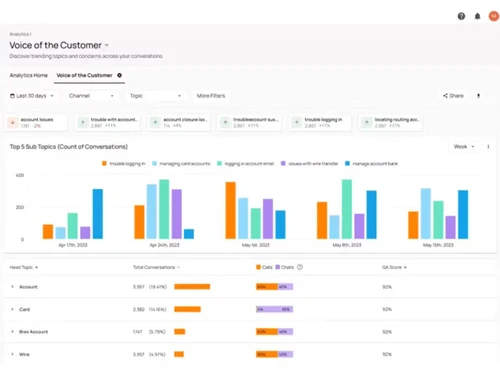Toggle manage account bank legend series
Image resolution: width=500 pixels, height=375 pixels.
[x=371, y=164]
